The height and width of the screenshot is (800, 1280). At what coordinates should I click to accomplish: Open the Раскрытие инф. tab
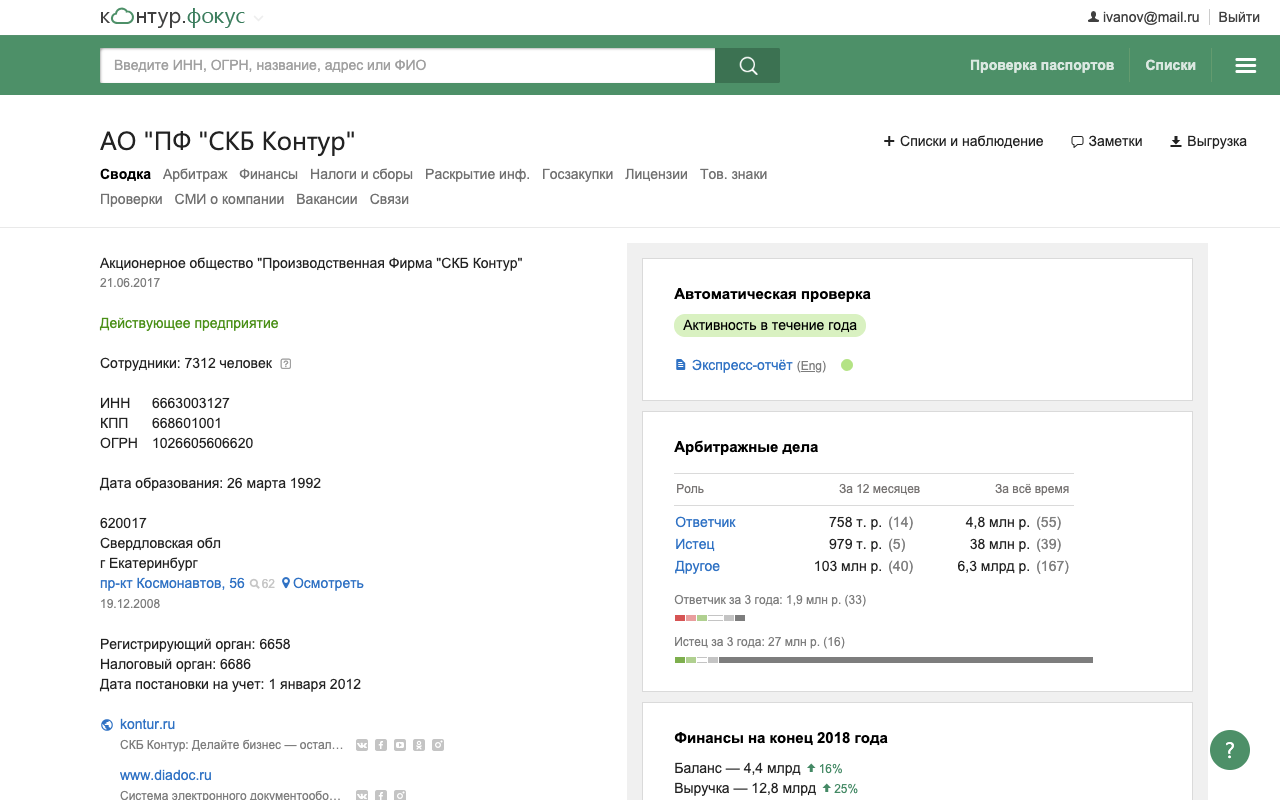[x=477, y=174]
